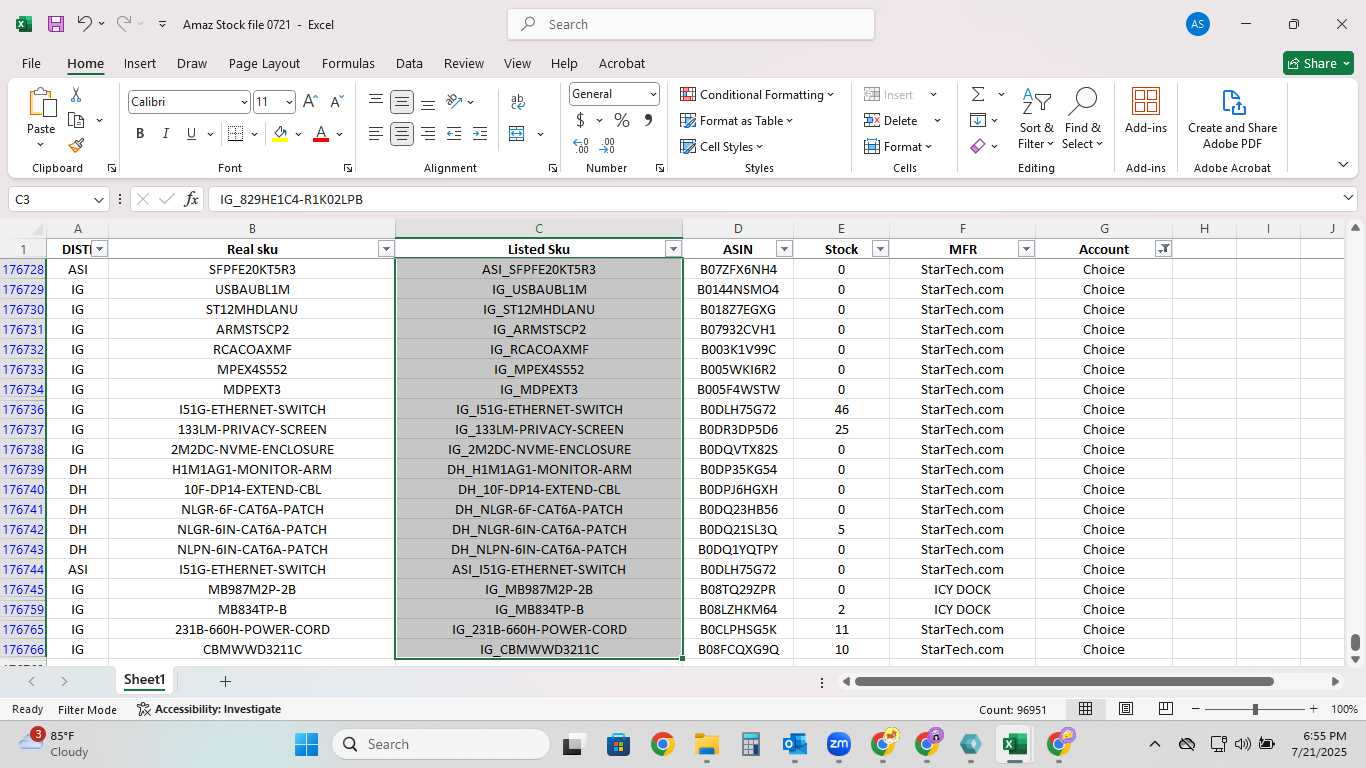Screen dimensions: 1366x768
Task: Expand the Name Box dropdown arrow
Action: point(98,200)
